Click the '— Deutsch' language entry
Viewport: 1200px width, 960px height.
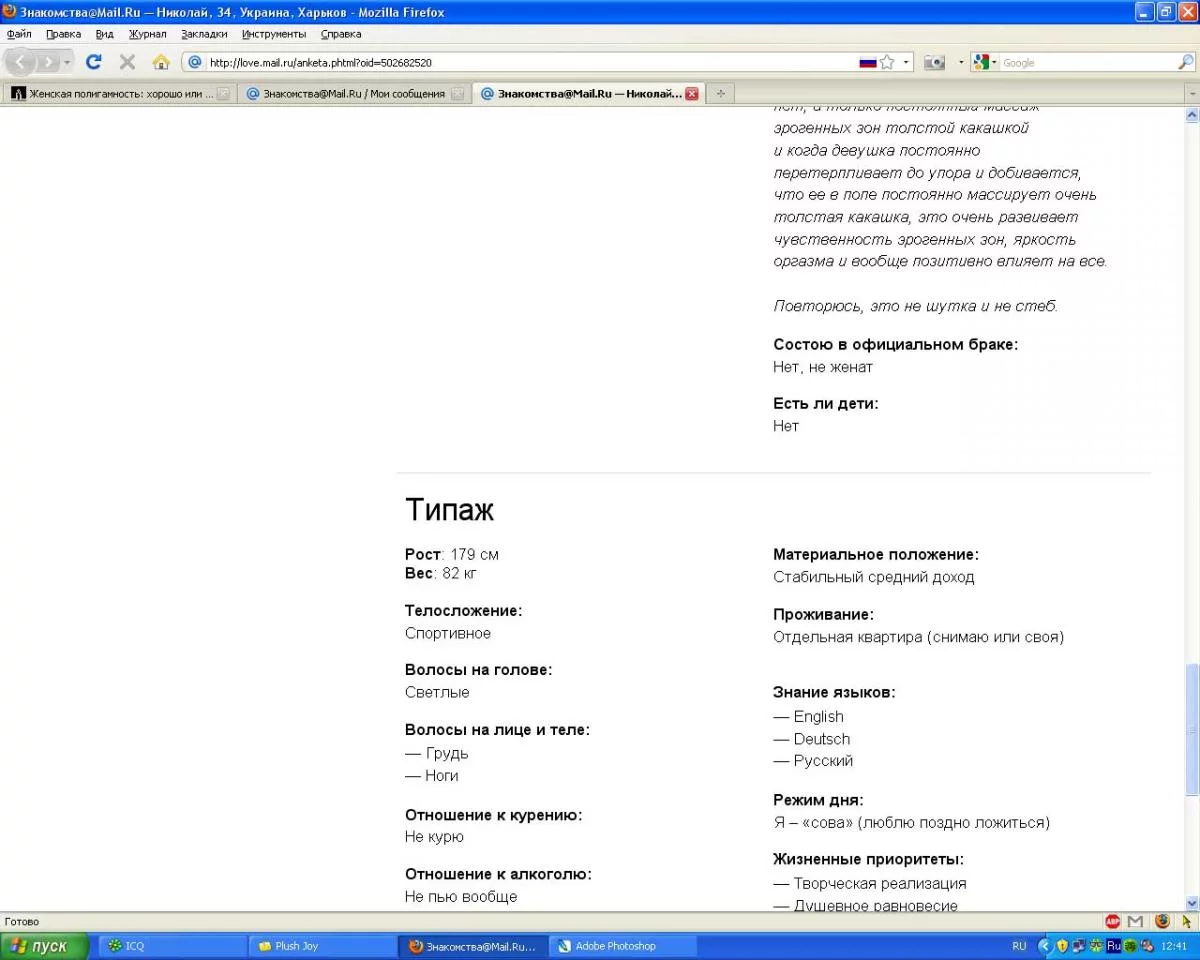(x=812, y=739)
